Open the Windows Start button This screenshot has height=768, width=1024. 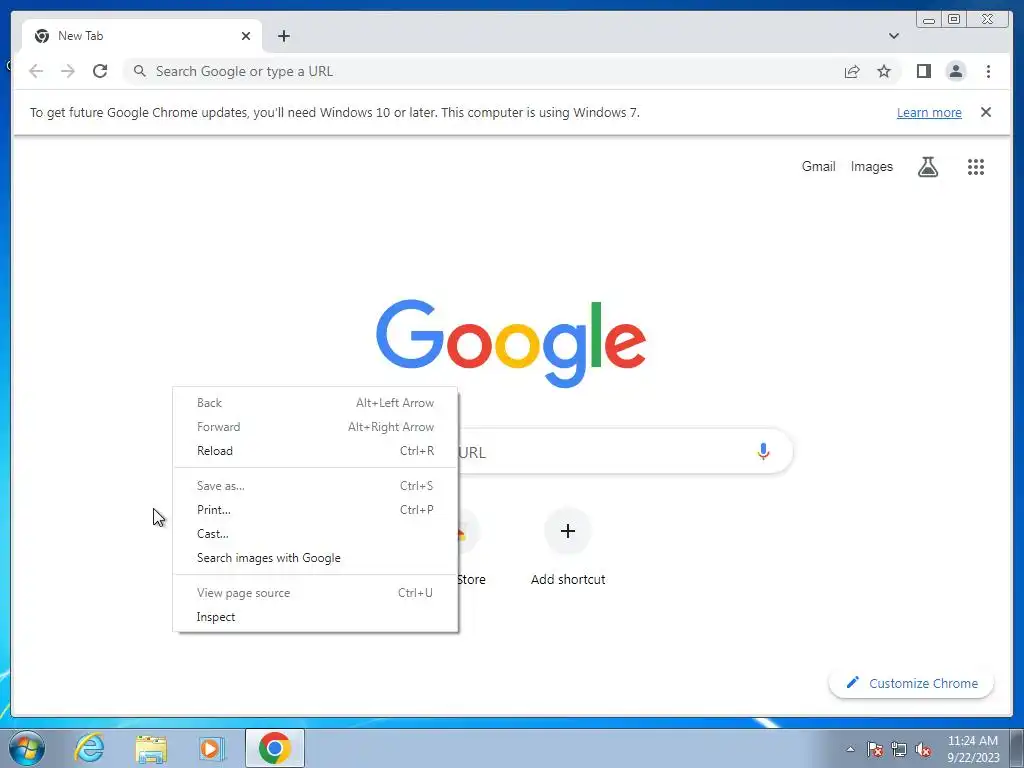pos(27,748)
